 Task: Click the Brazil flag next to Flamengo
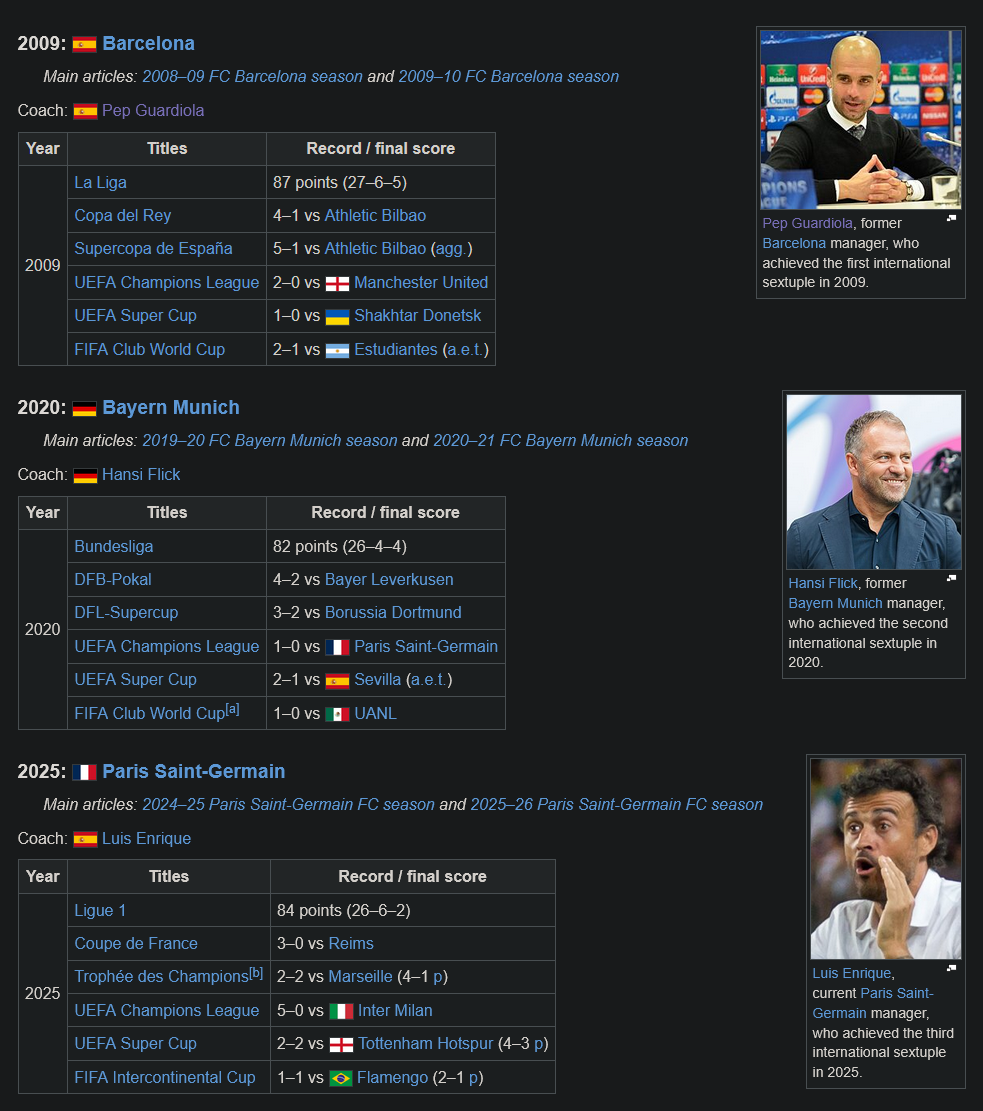point(341,1078)
